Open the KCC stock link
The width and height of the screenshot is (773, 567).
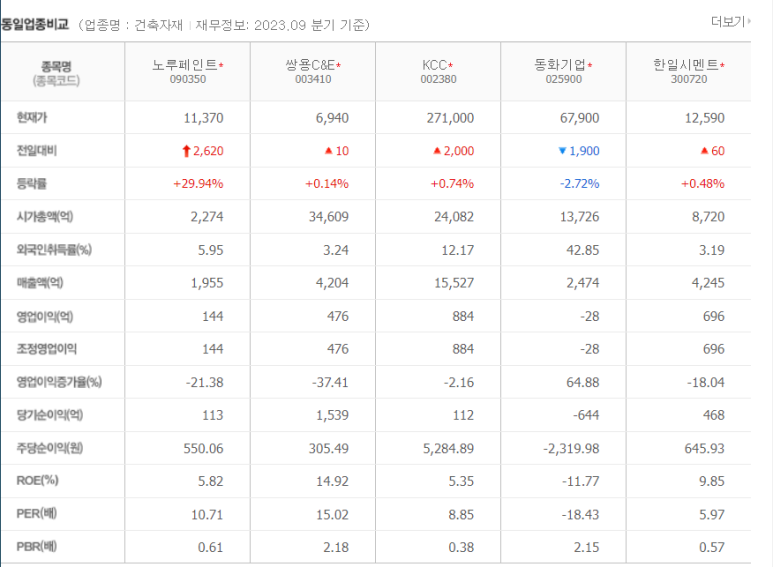tap(434, 65)
